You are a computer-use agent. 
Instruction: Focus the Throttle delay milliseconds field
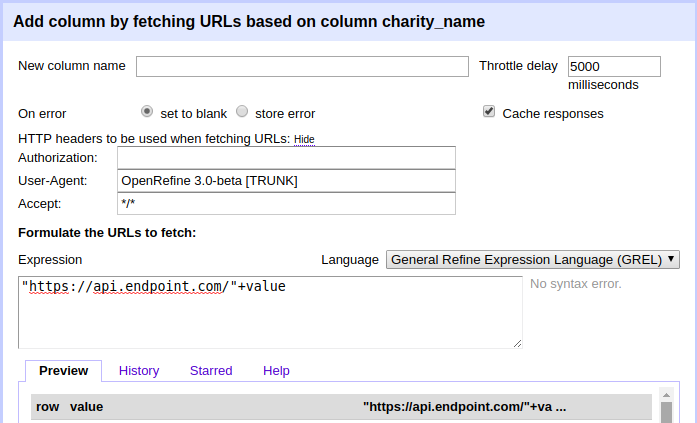[x=614, y=67]
